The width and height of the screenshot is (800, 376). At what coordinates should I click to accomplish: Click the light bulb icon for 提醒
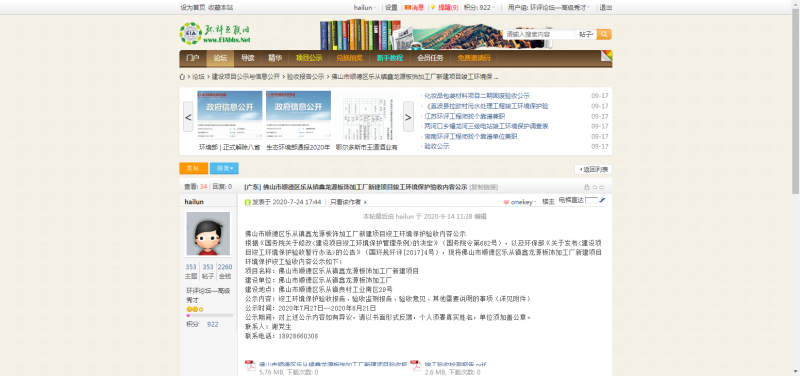(433, 7)
